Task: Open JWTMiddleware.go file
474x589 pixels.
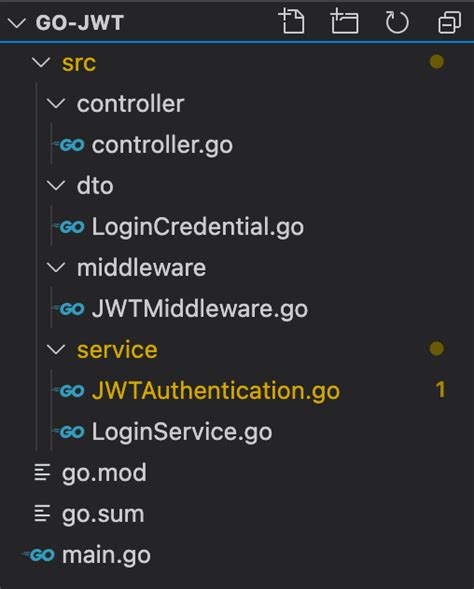Action: (x=199, y=309)
